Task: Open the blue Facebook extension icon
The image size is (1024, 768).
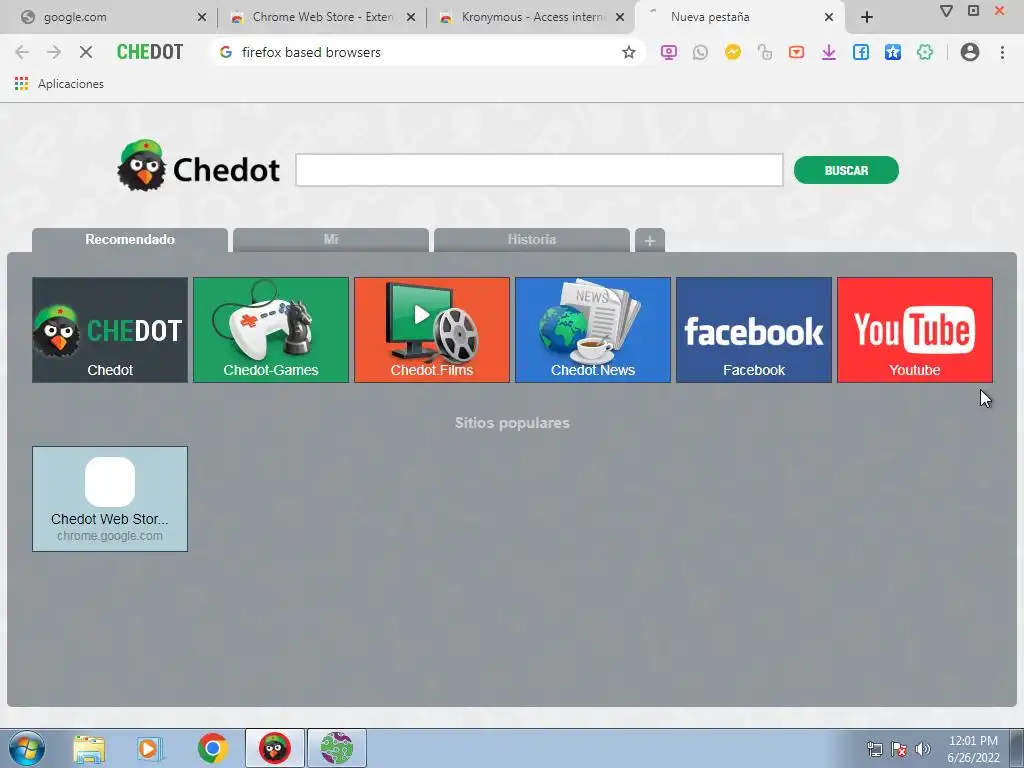Action: (x=860, y=52)
